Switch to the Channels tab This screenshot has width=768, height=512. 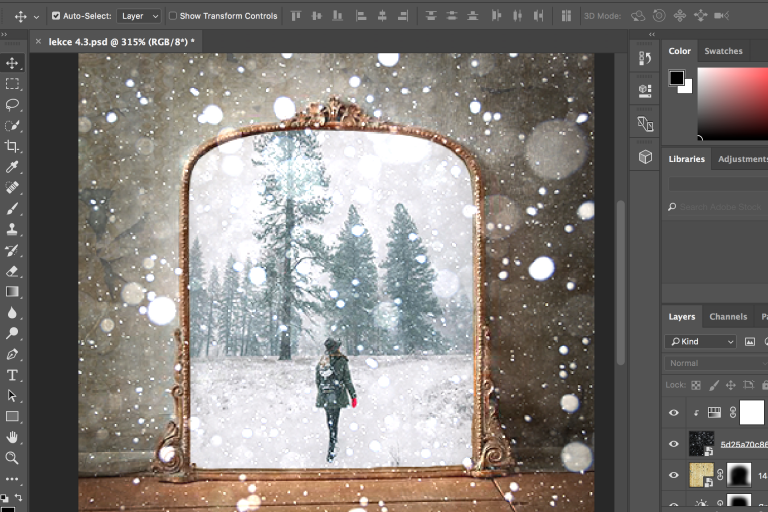tap(728, 317)
